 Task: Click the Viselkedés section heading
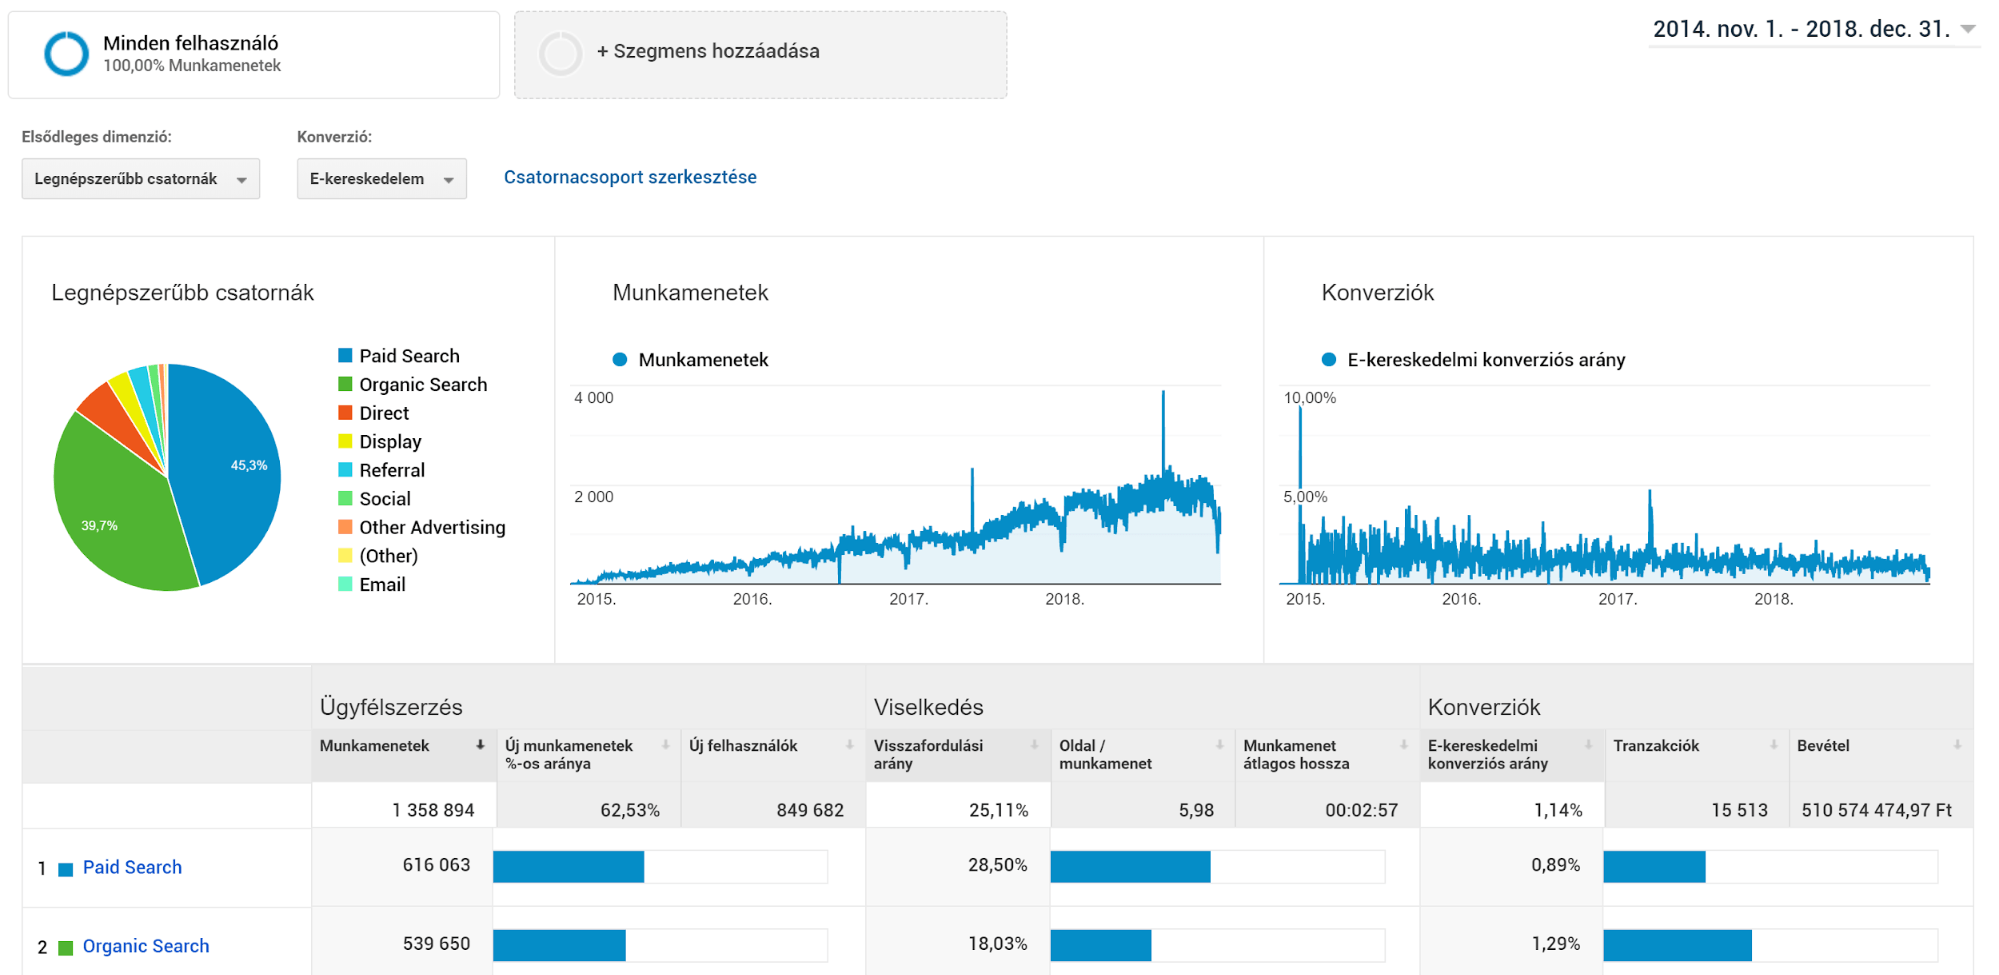(x=928, y=707)
